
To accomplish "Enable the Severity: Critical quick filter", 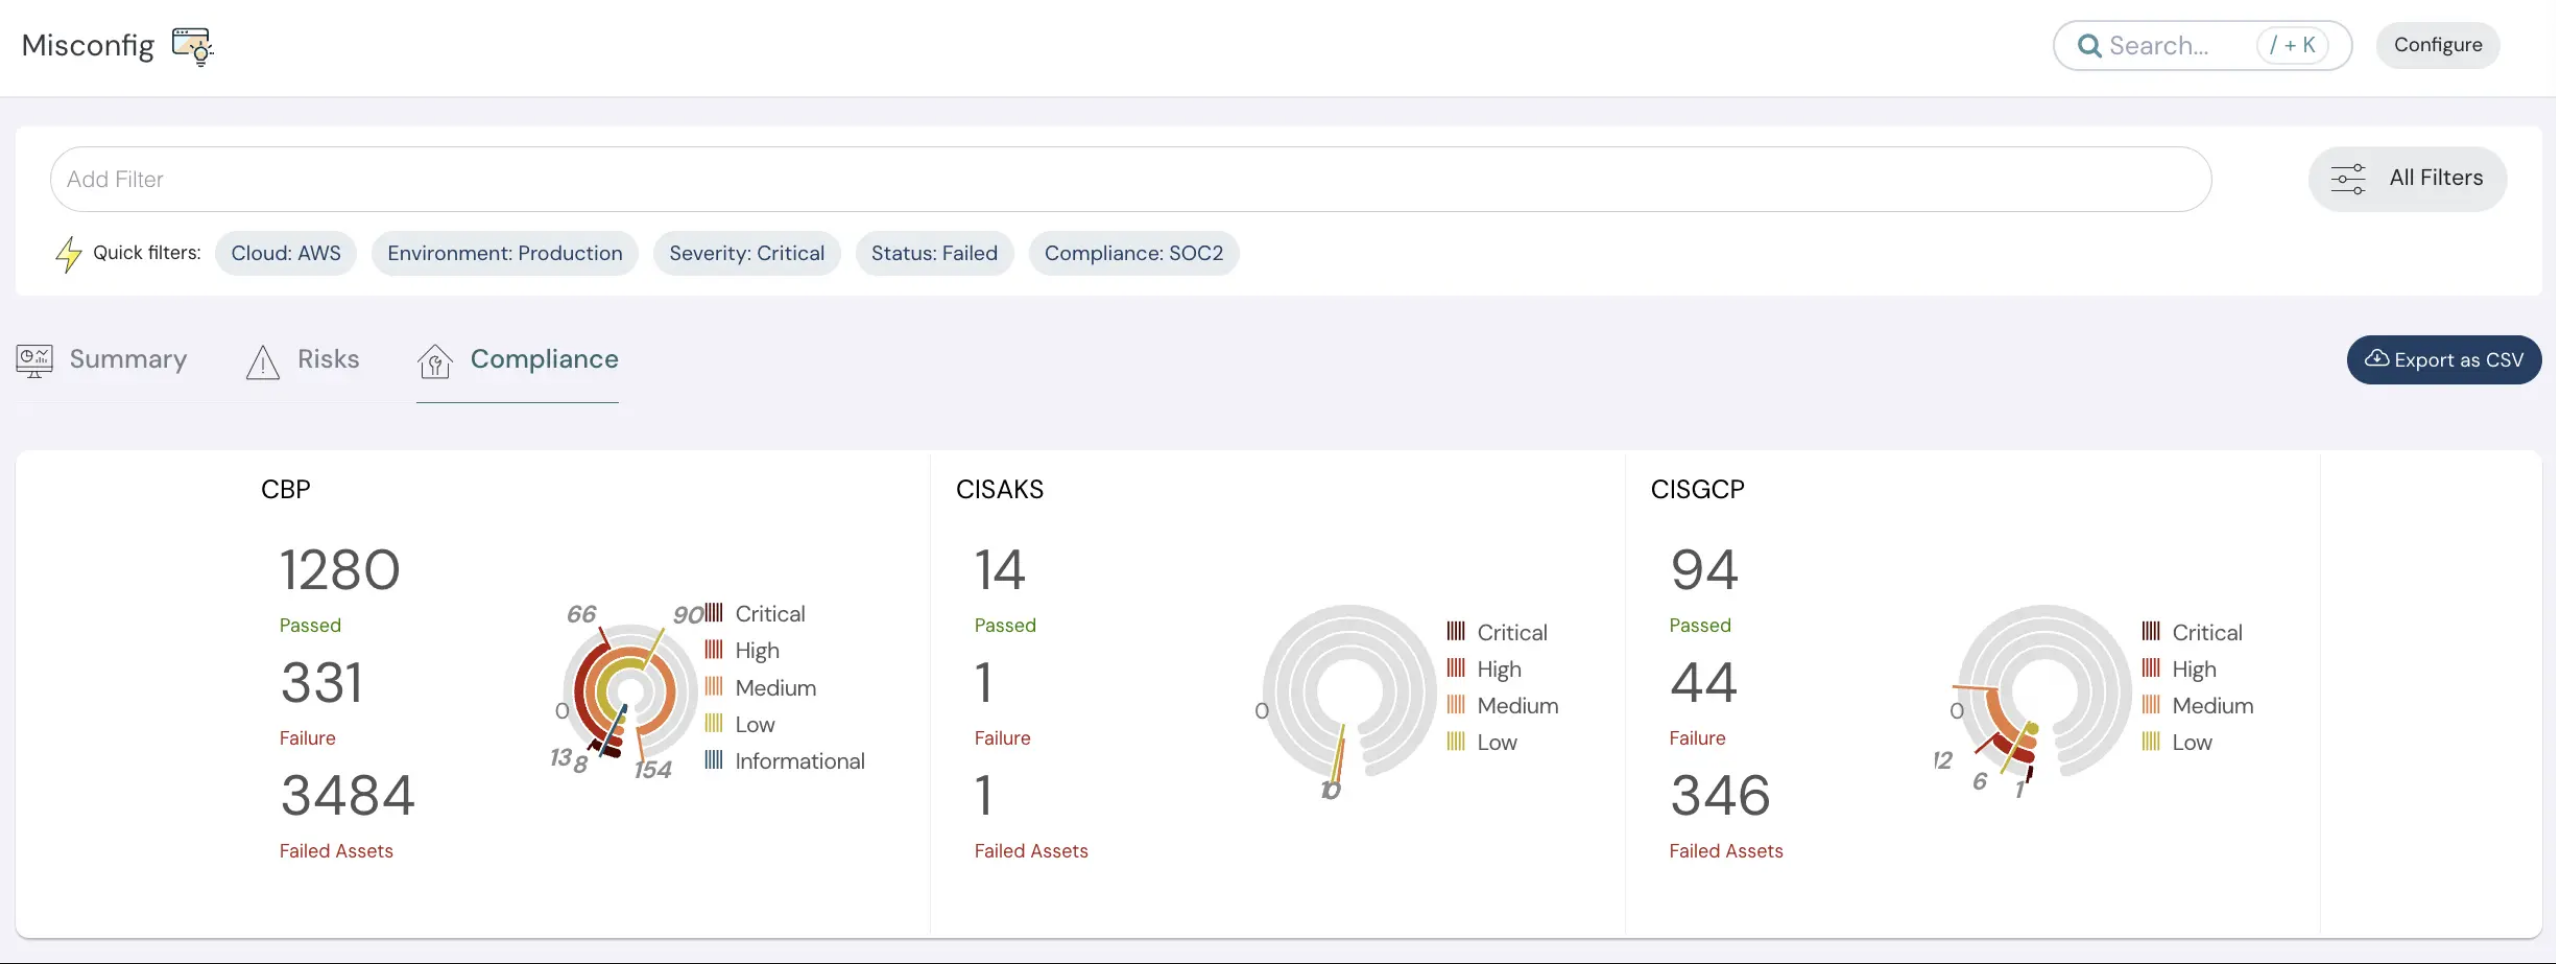I will [x=746, y=253].
